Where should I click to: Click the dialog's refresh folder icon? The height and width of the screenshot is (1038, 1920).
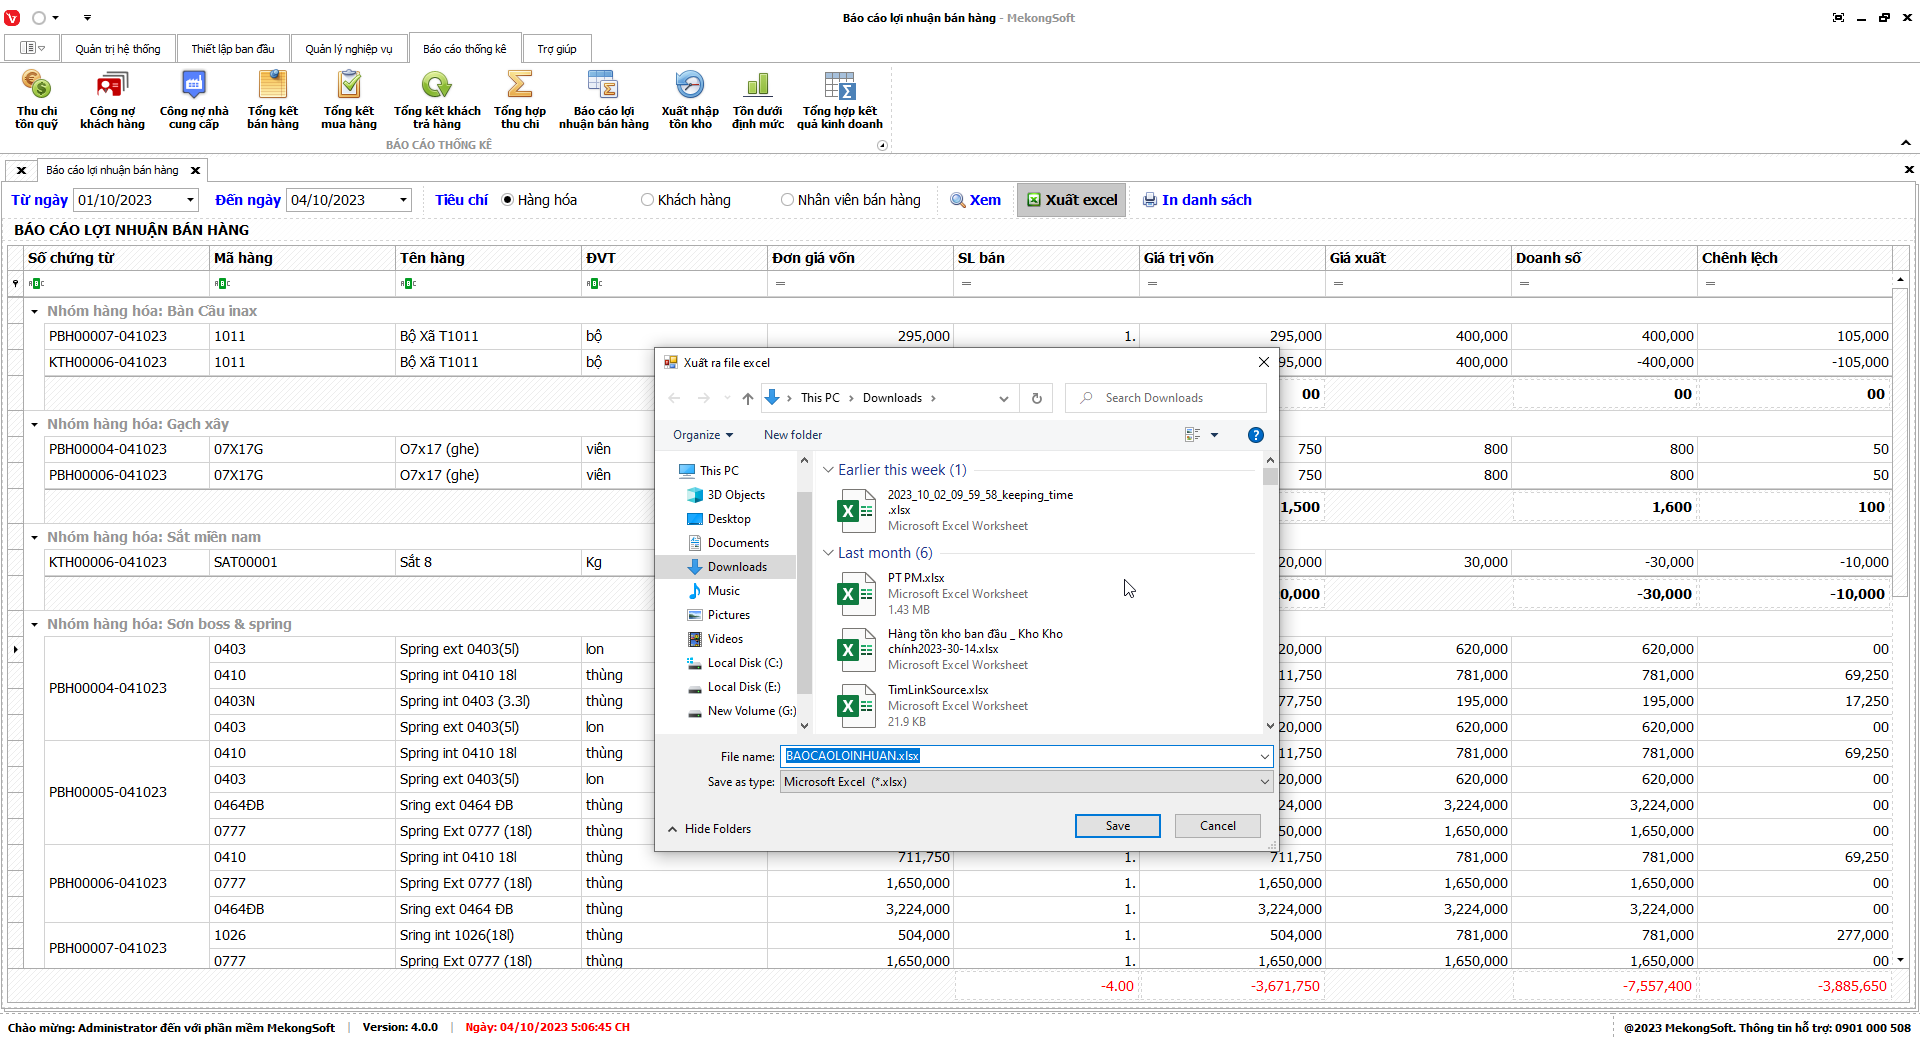1037,398
